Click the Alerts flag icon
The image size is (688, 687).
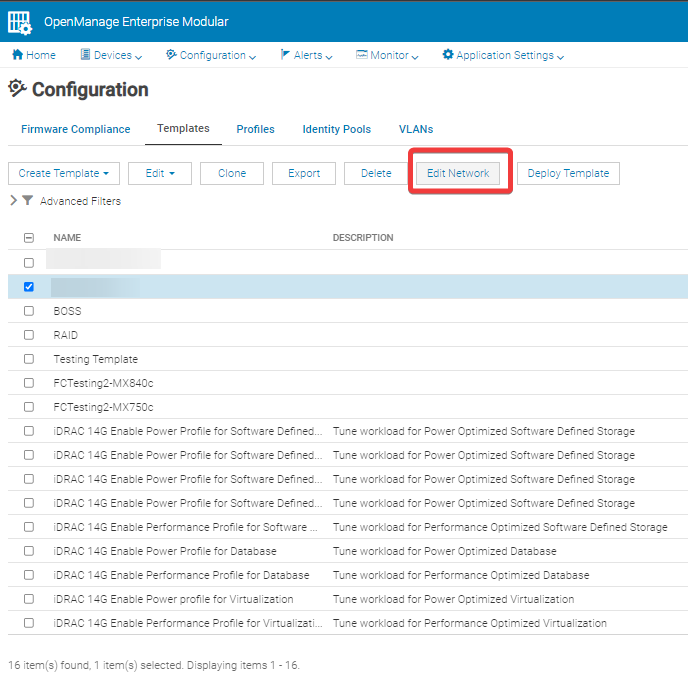pos(285,55)
